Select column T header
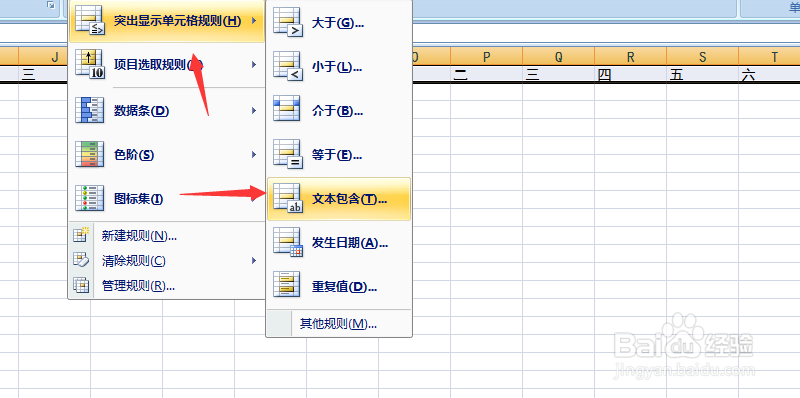 (769, 57)
